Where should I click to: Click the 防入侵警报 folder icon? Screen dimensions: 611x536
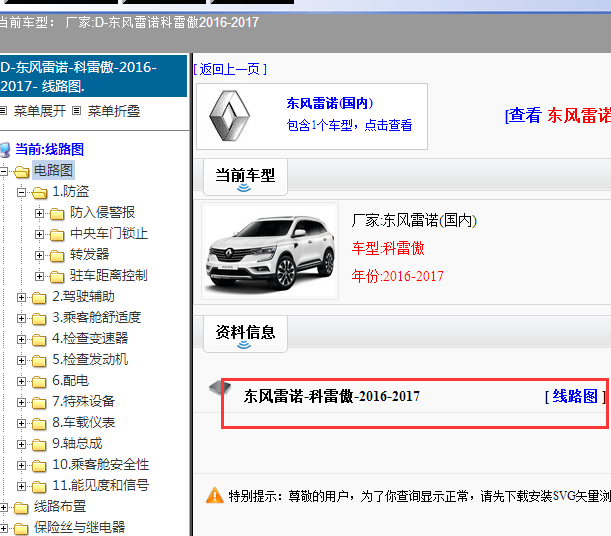(x=57, y=213)
